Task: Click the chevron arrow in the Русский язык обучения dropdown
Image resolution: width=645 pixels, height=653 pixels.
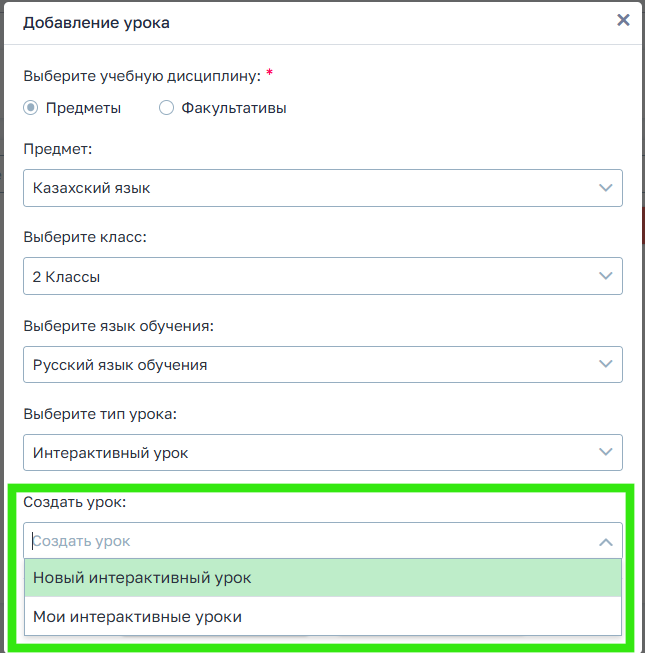Action: point(605,364)
